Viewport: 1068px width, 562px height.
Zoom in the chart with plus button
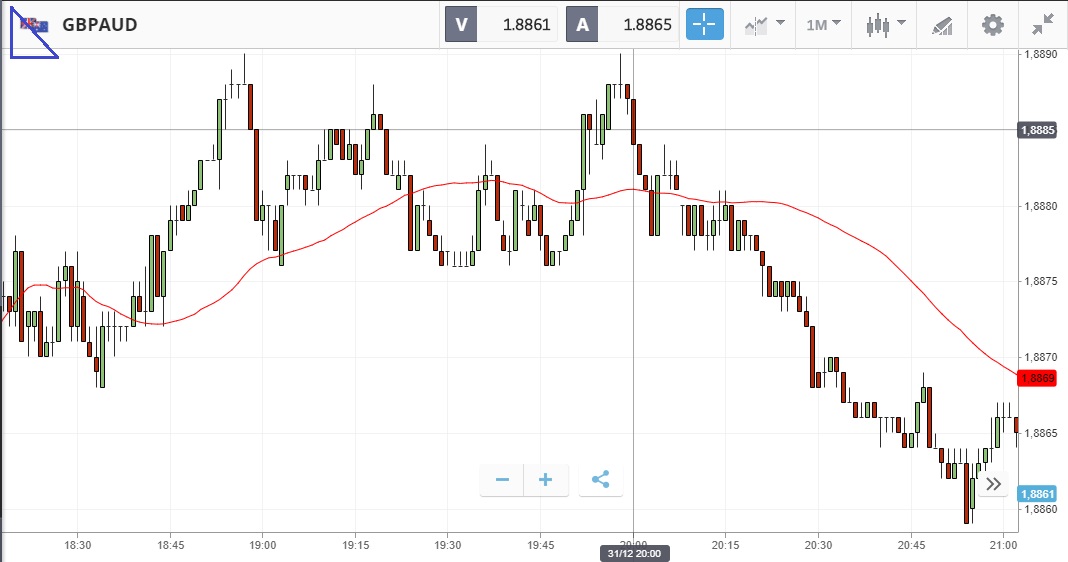546,480
